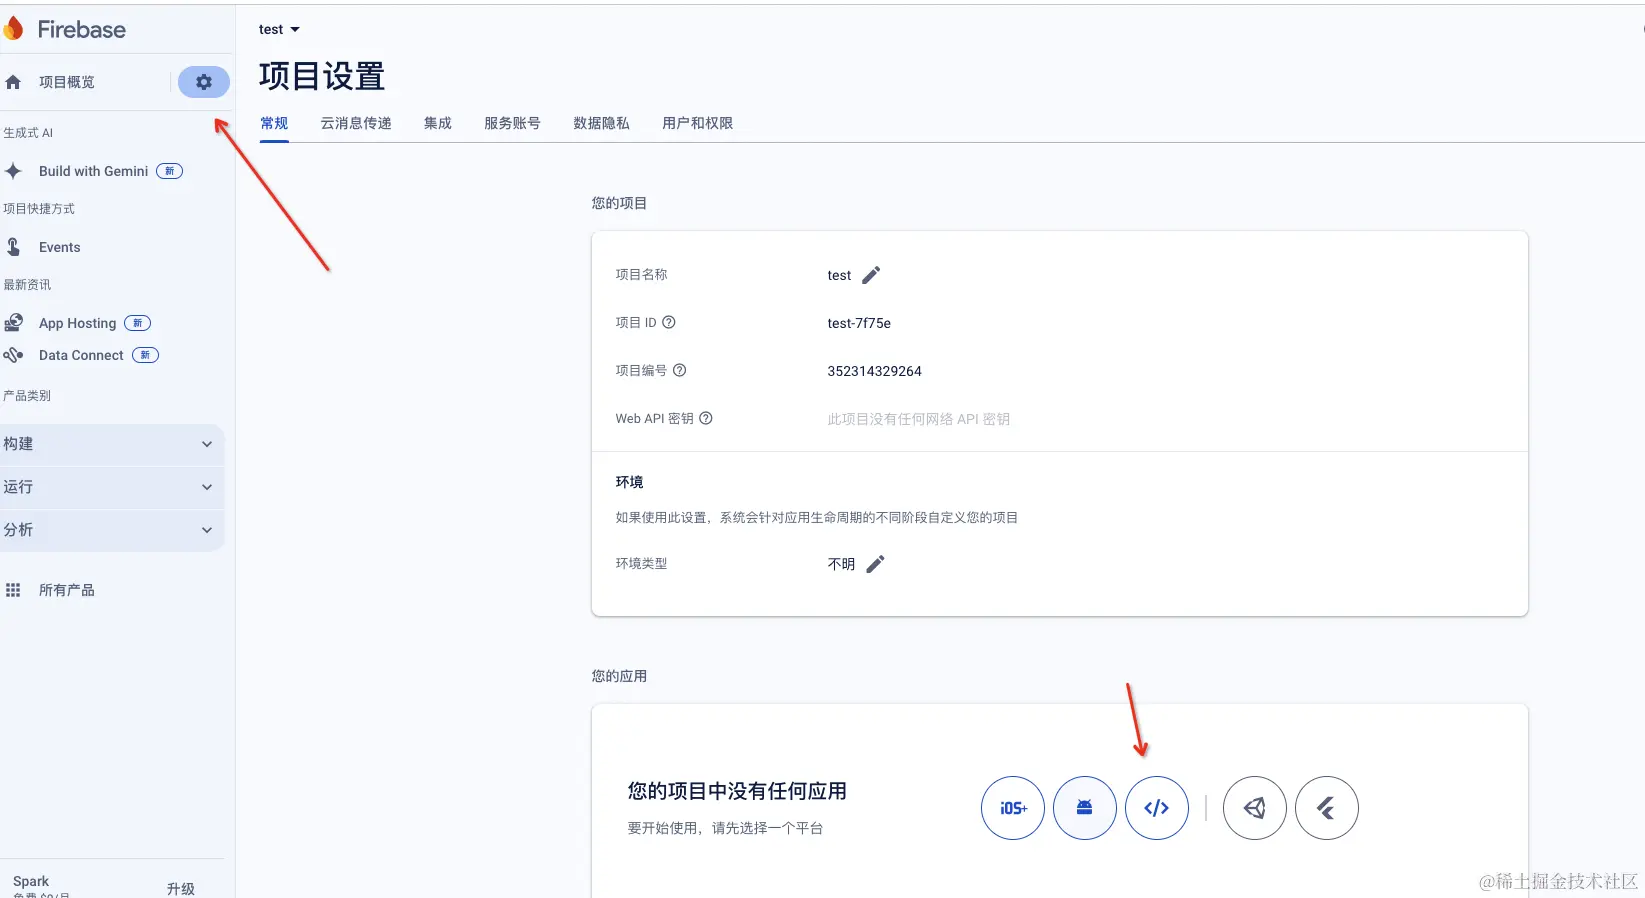This screenshot has width=1645, height=898.
Task: Click help icon next to 项目编号
Action: click(679, 370)
